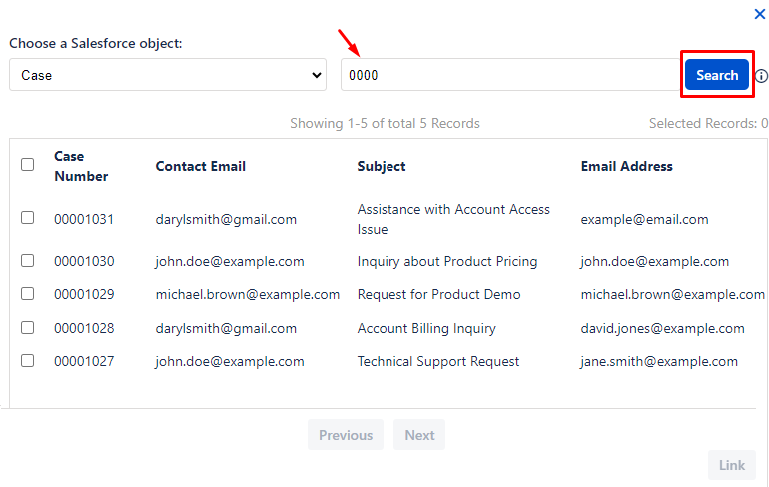This screenshot has height=487, width=769.
Task: Select the checkbox for case 00001029
Action: click(x=27, y=293)
